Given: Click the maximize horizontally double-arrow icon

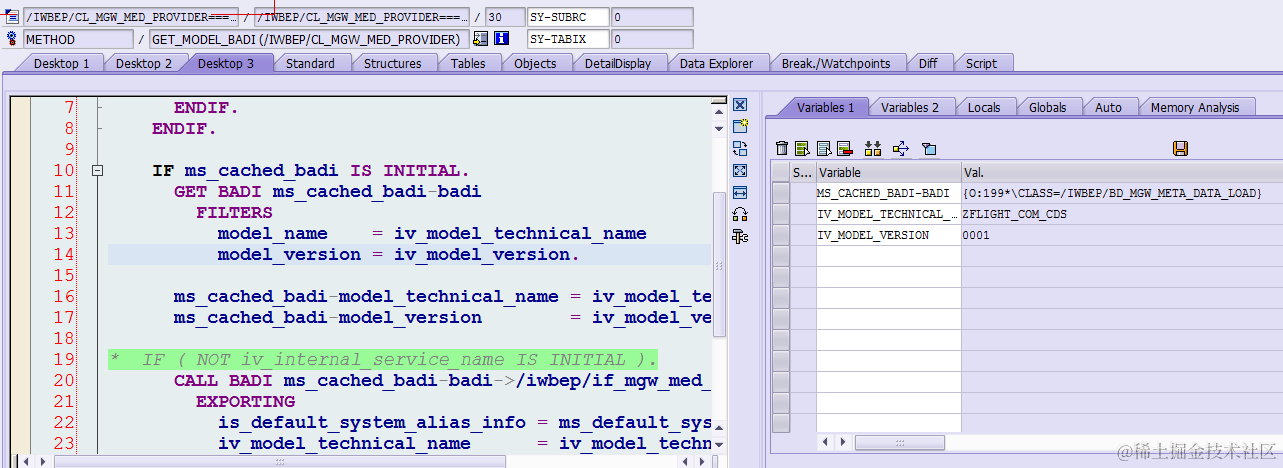Looking at the screenshot, I should coord(740,192).
